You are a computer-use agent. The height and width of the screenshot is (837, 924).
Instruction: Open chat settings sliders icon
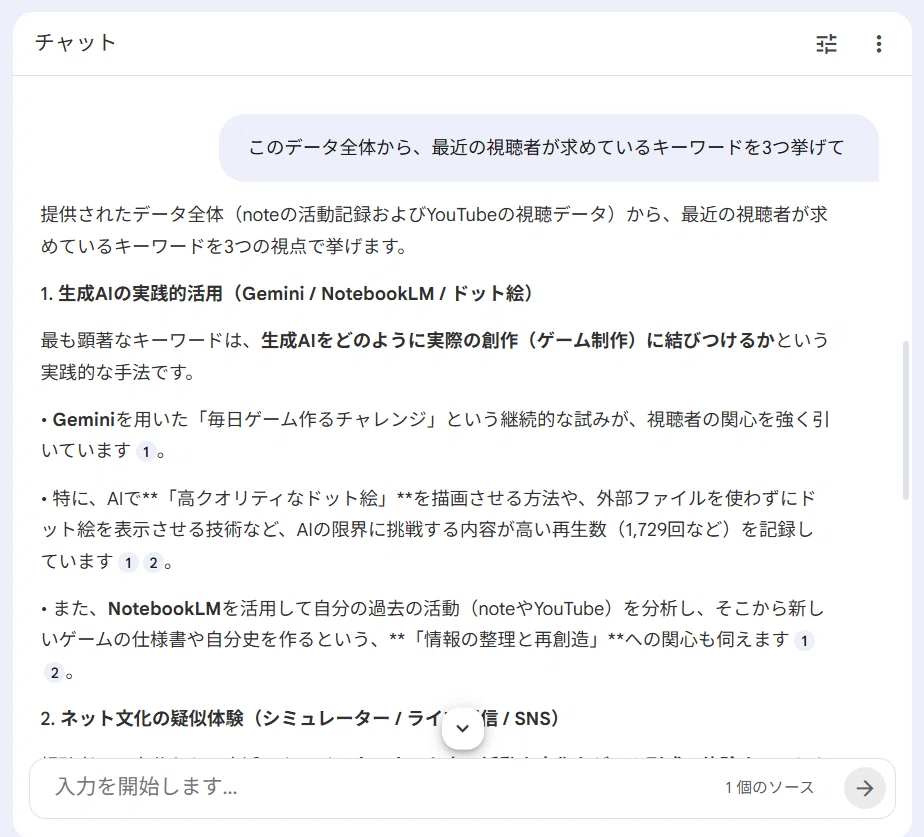tap(826, 44)
